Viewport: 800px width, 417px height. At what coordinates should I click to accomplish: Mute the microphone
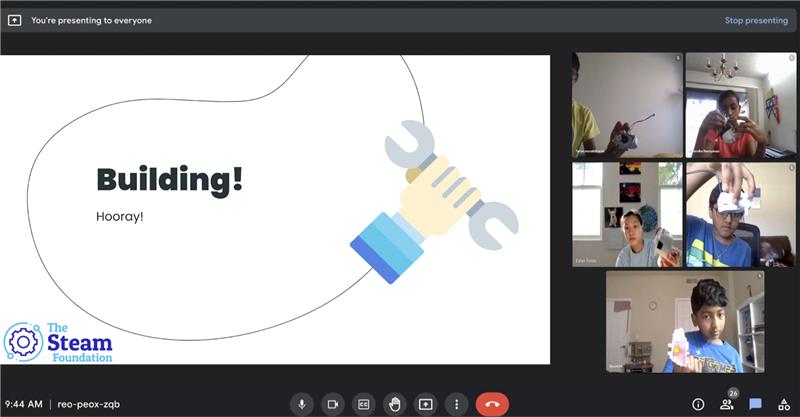coord(302,404)
